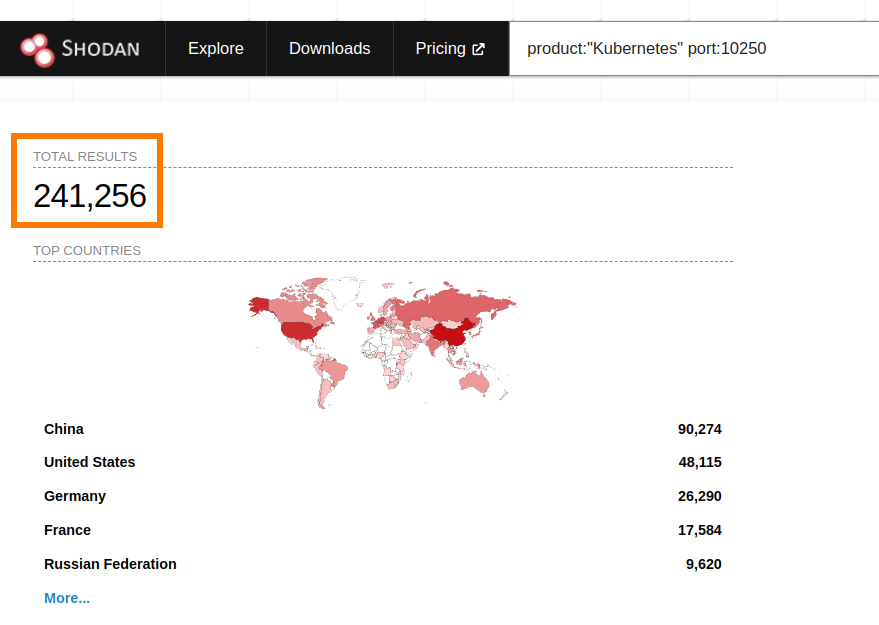The width and height of the screenshot is (879, 625).
Task: Open the Downloads menu item
Action: click(330, 49)
